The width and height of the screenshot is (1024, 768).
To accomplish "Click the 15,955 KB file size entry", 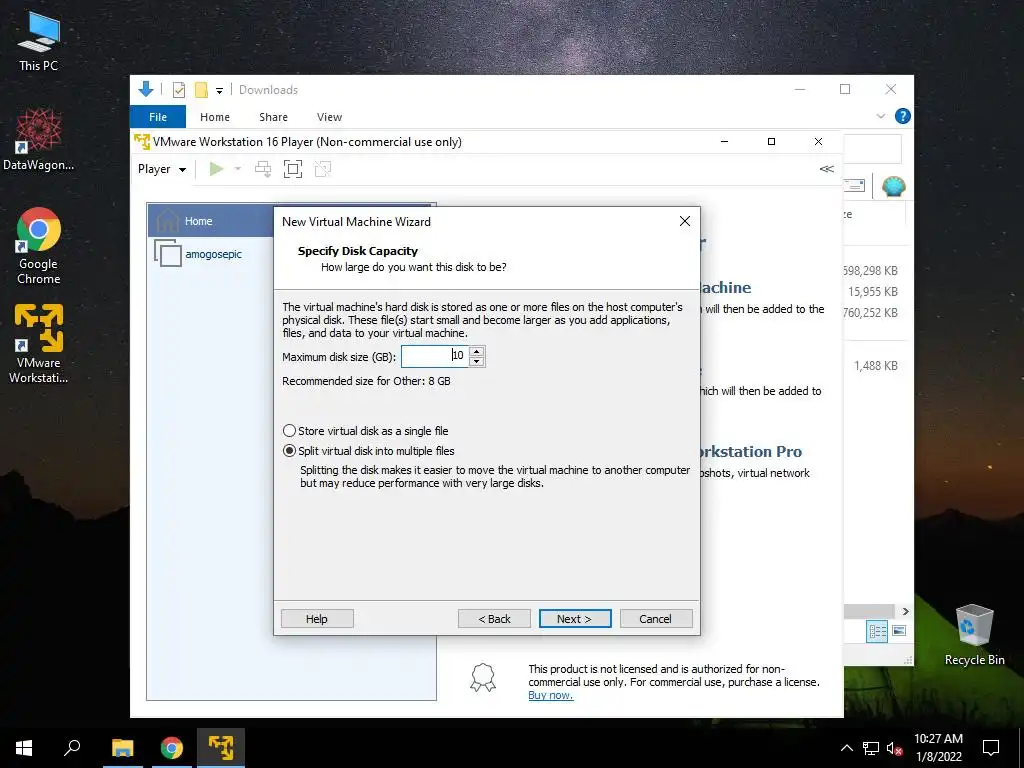I will point(872,291).
